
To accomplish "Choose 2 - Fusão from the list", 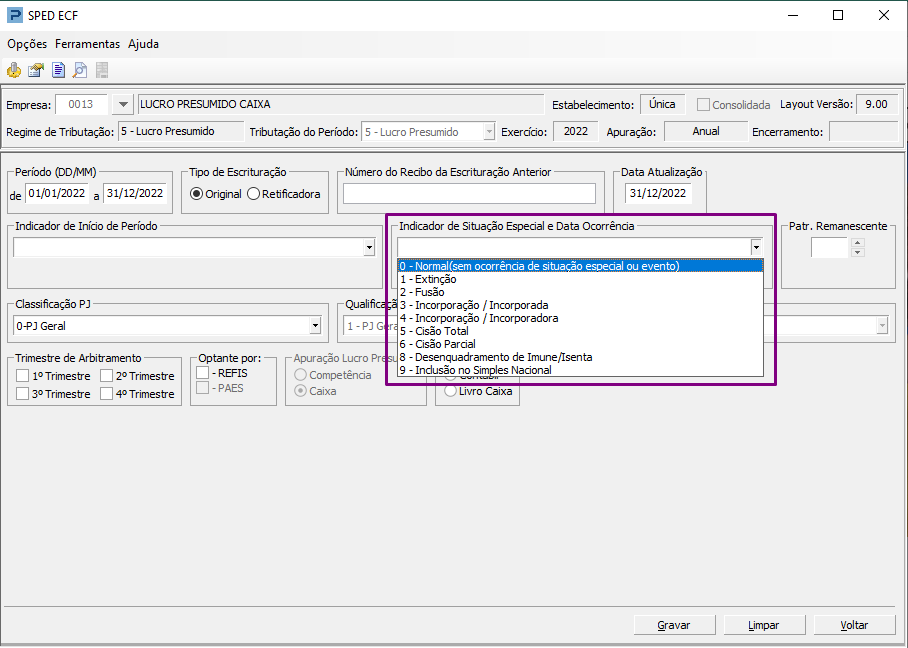I will [580, 292].
